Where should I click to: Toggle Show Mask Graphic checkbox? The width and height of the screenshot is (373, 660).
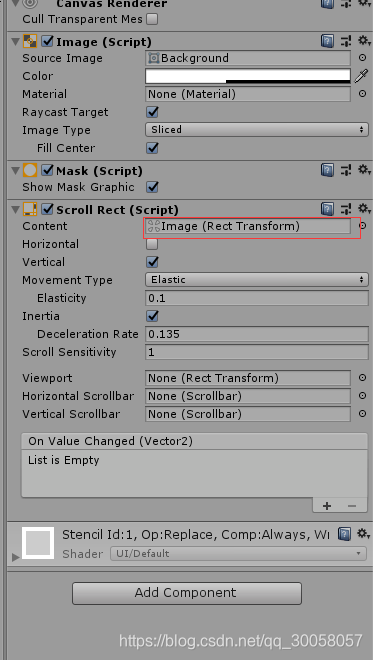click(x=152, y=187)
